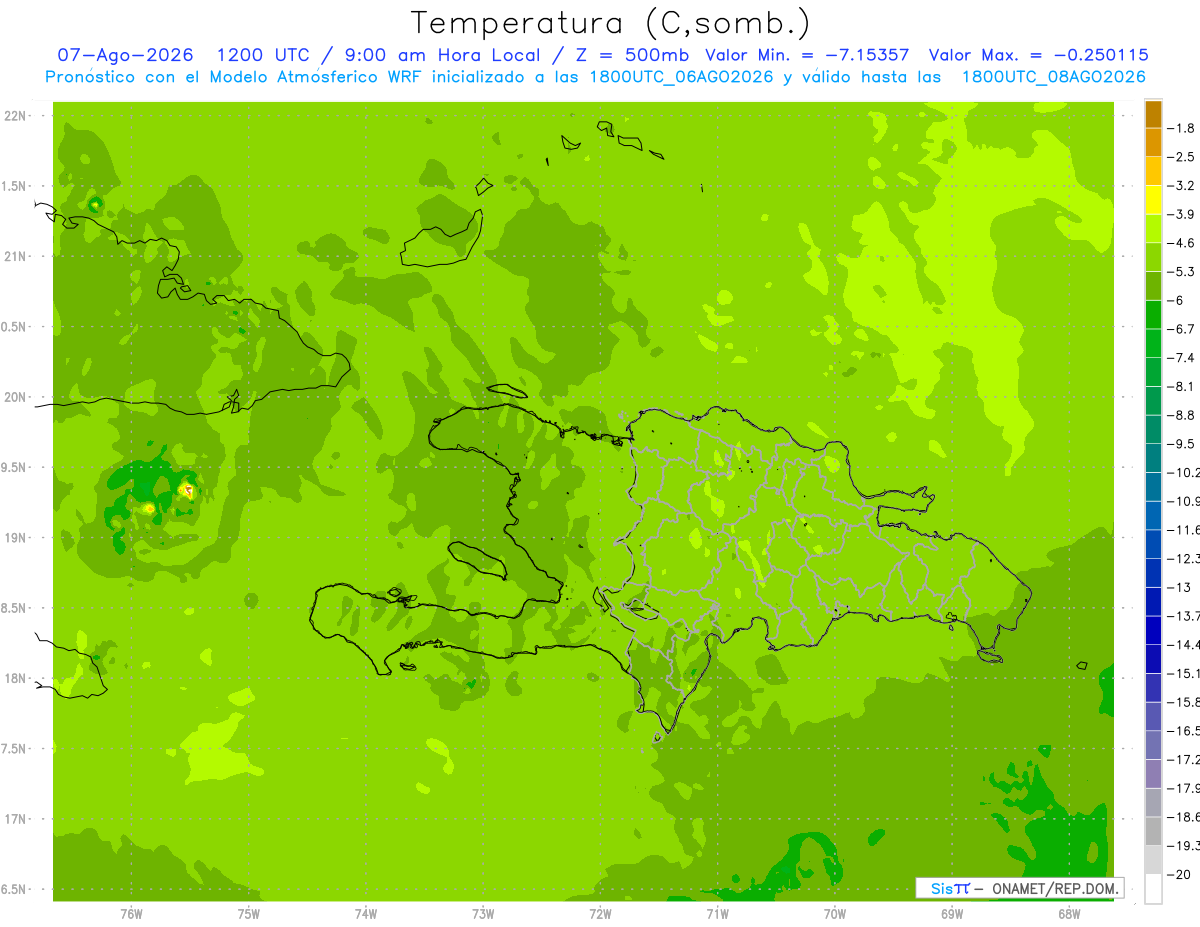Click the '-7.4' colorbar value
The image size is (1200, 927).
[x=1182, y=357]
